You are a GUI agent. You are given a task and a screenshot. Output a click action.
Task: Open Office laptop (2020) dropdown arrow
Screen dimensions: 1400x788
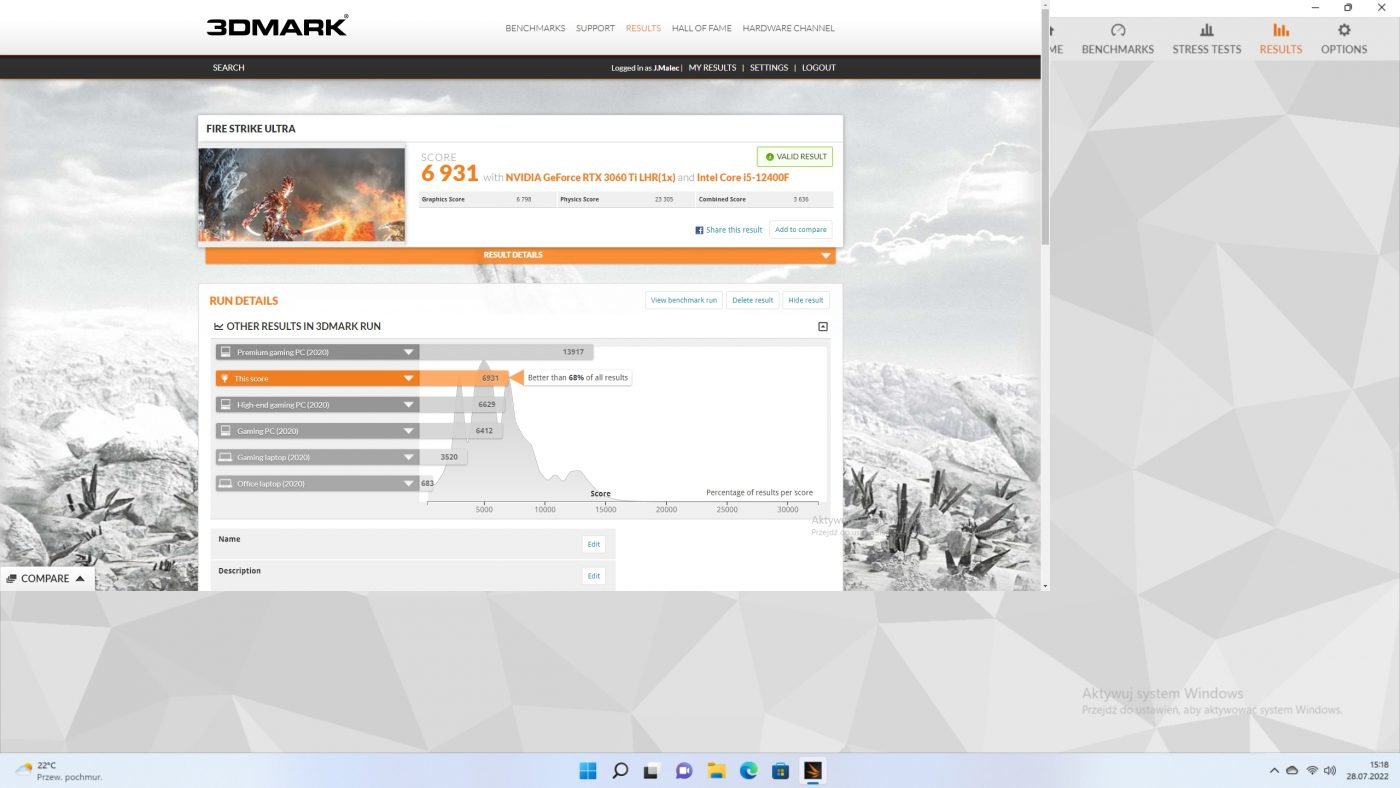pos(409,484)
